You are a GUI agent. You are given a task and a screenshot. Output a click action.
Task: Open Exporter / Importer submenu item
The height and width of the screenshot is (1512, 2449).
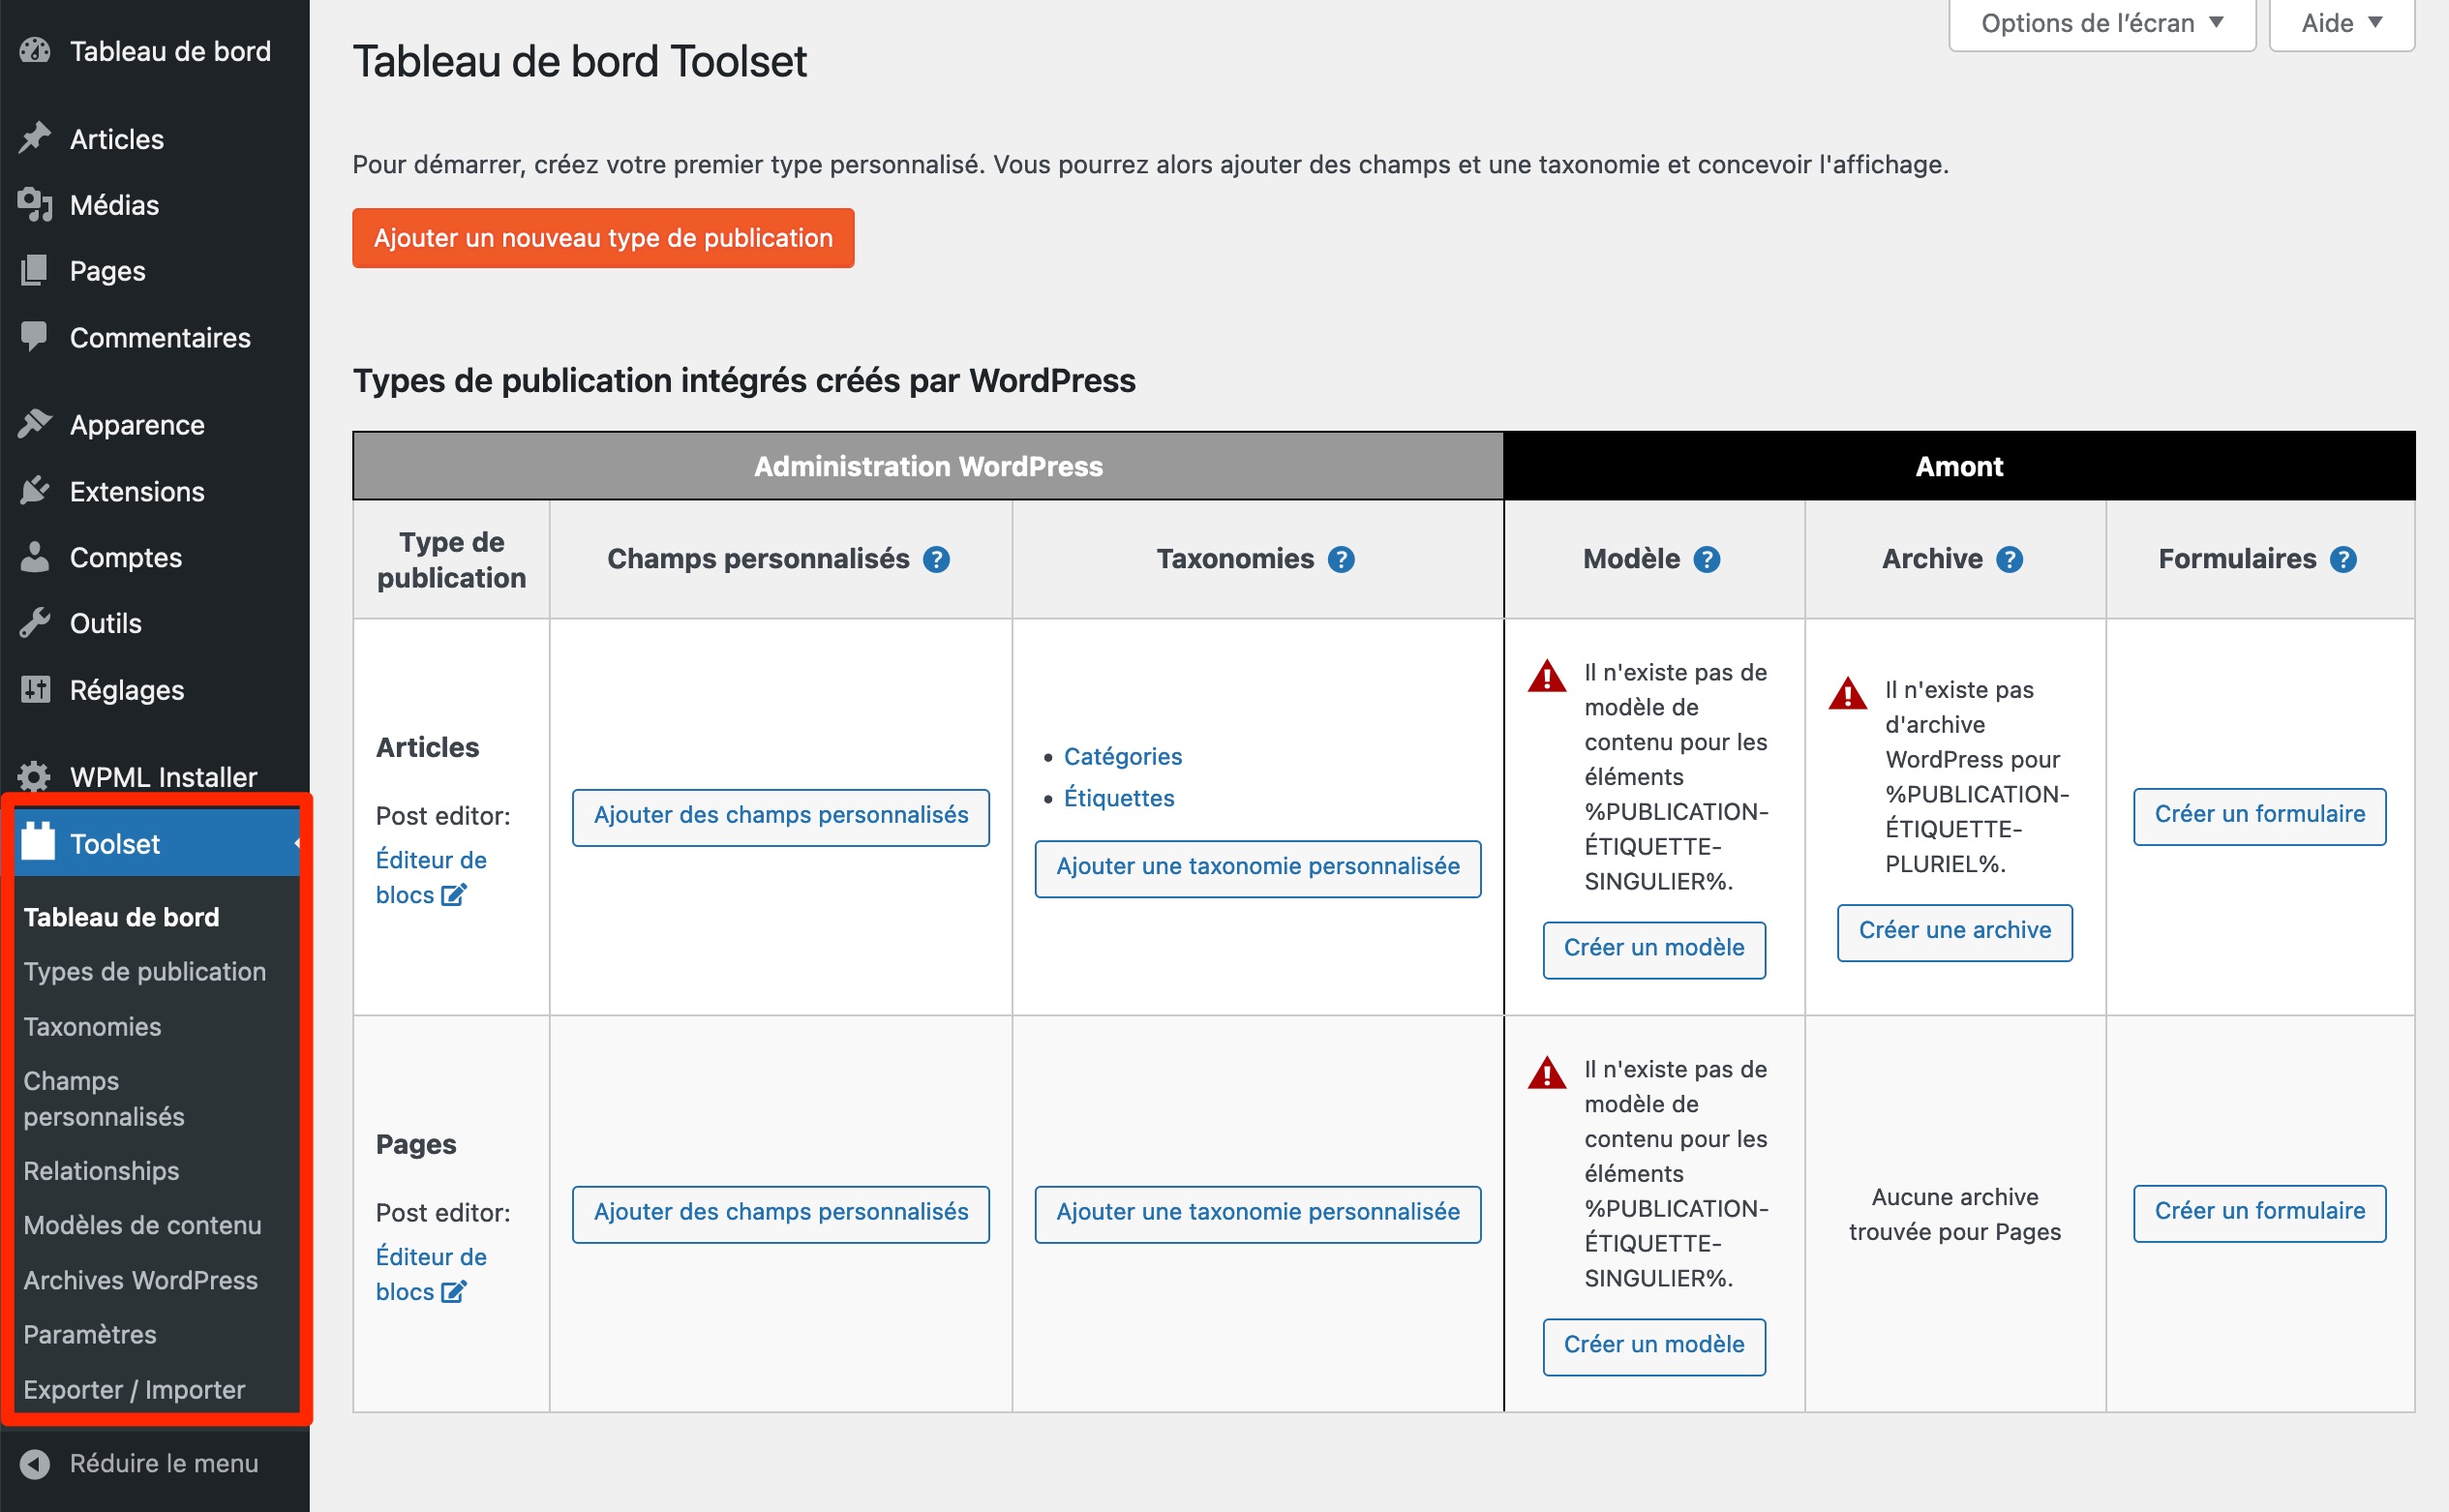point(134,1390)
